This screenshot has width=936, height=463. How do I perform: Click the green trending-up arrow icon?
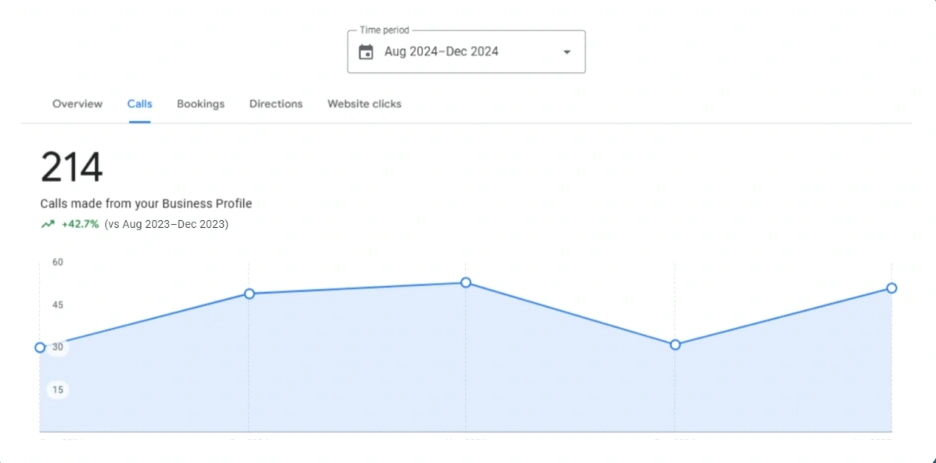(x=48, y=225)
